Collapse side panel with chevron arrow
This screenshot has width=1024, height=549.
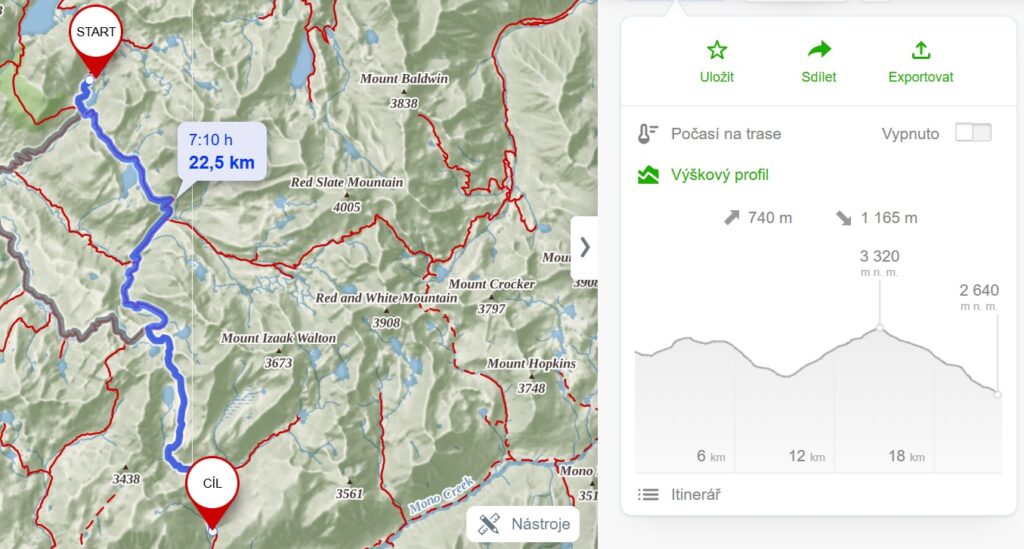tap(584, 247)
